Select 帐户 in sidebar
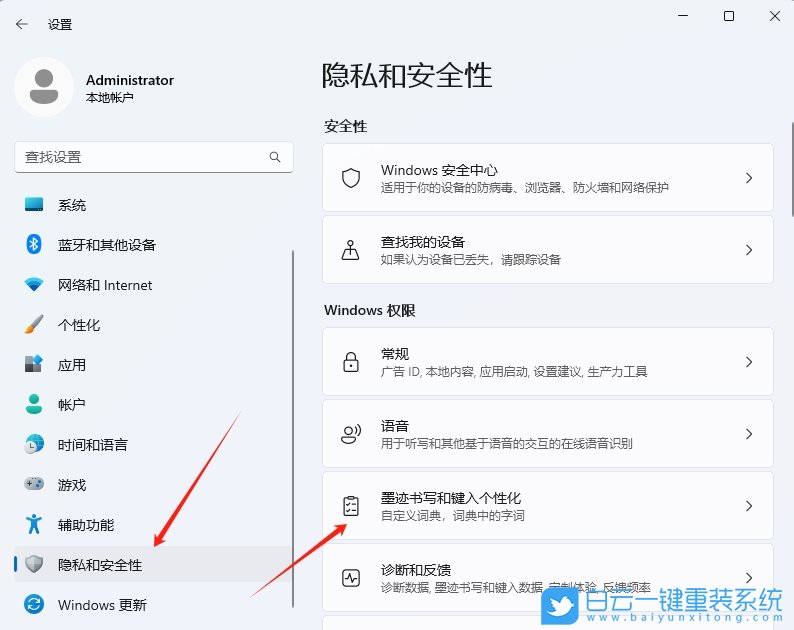The height and width of the screenshot is (630, 794). [x=153, y=405]
